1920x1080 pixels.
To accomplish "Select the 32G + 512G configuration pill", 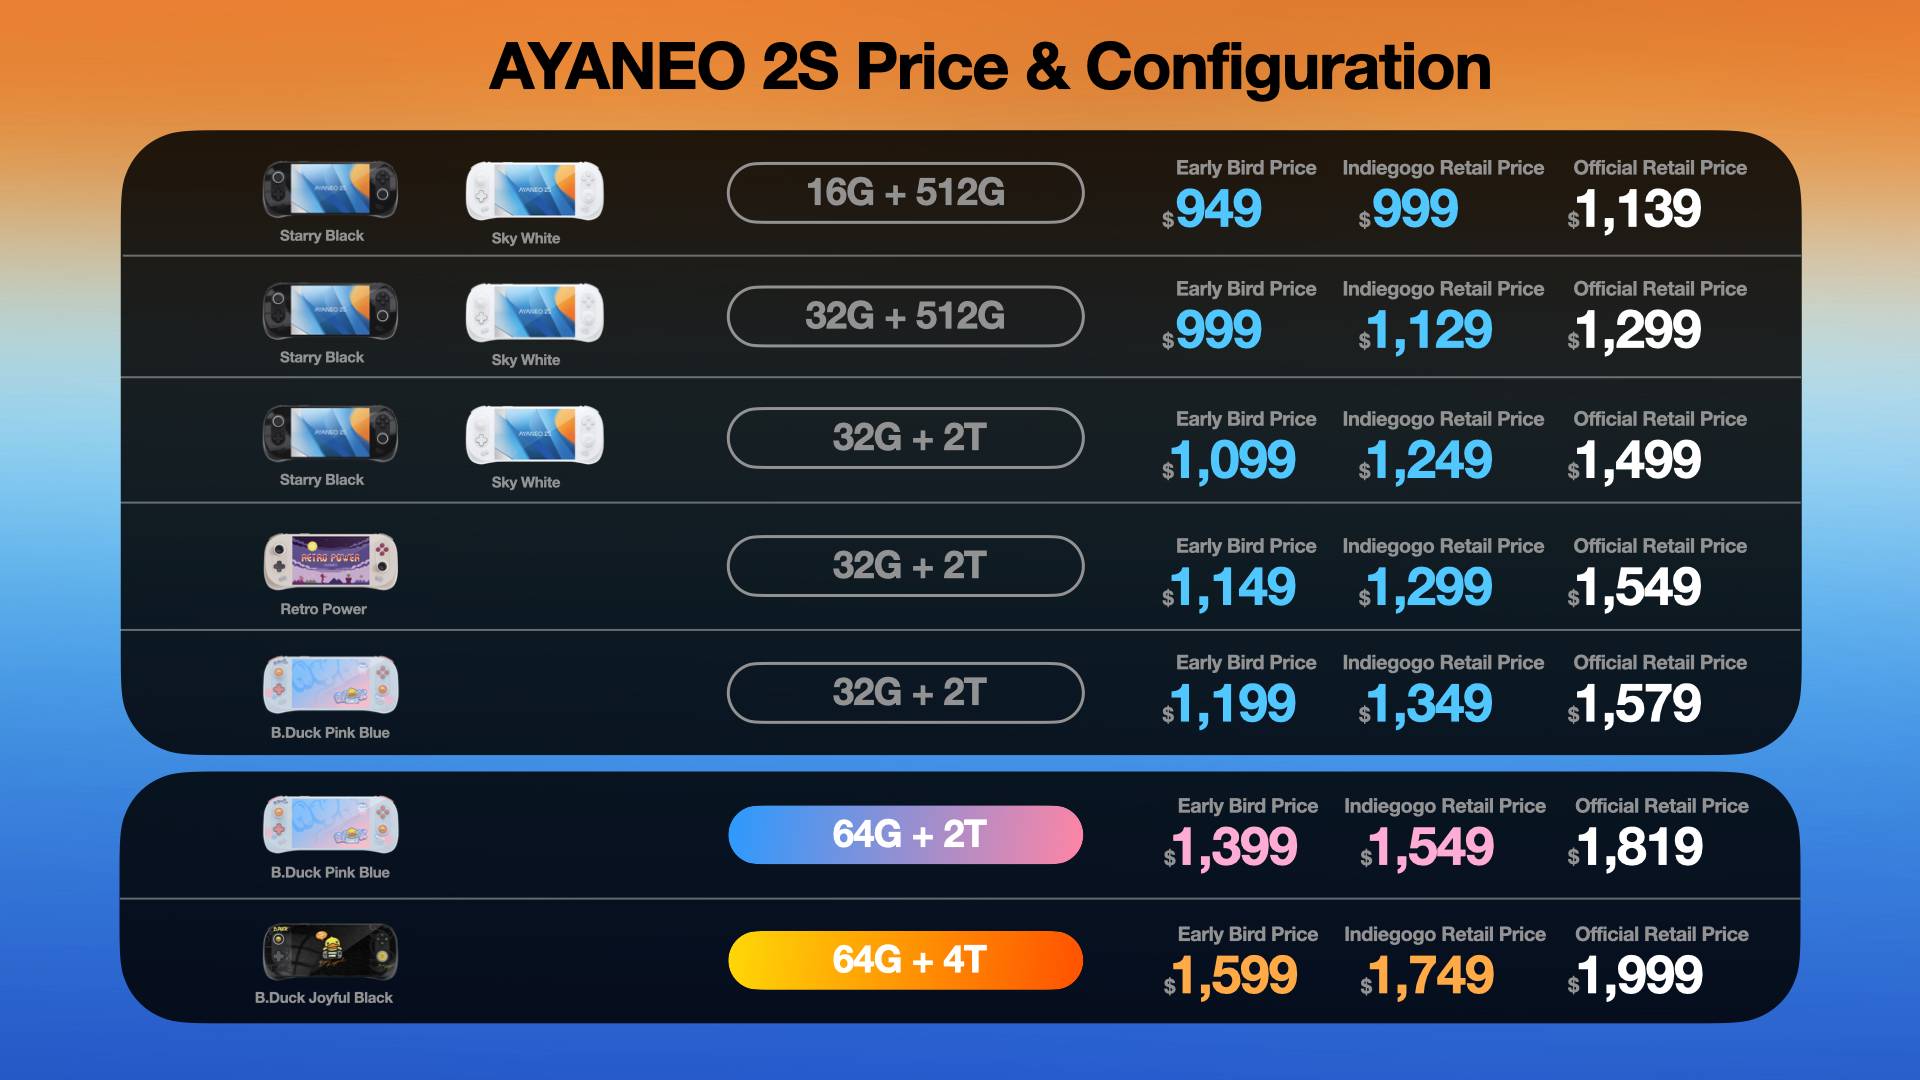I will 906,316.
